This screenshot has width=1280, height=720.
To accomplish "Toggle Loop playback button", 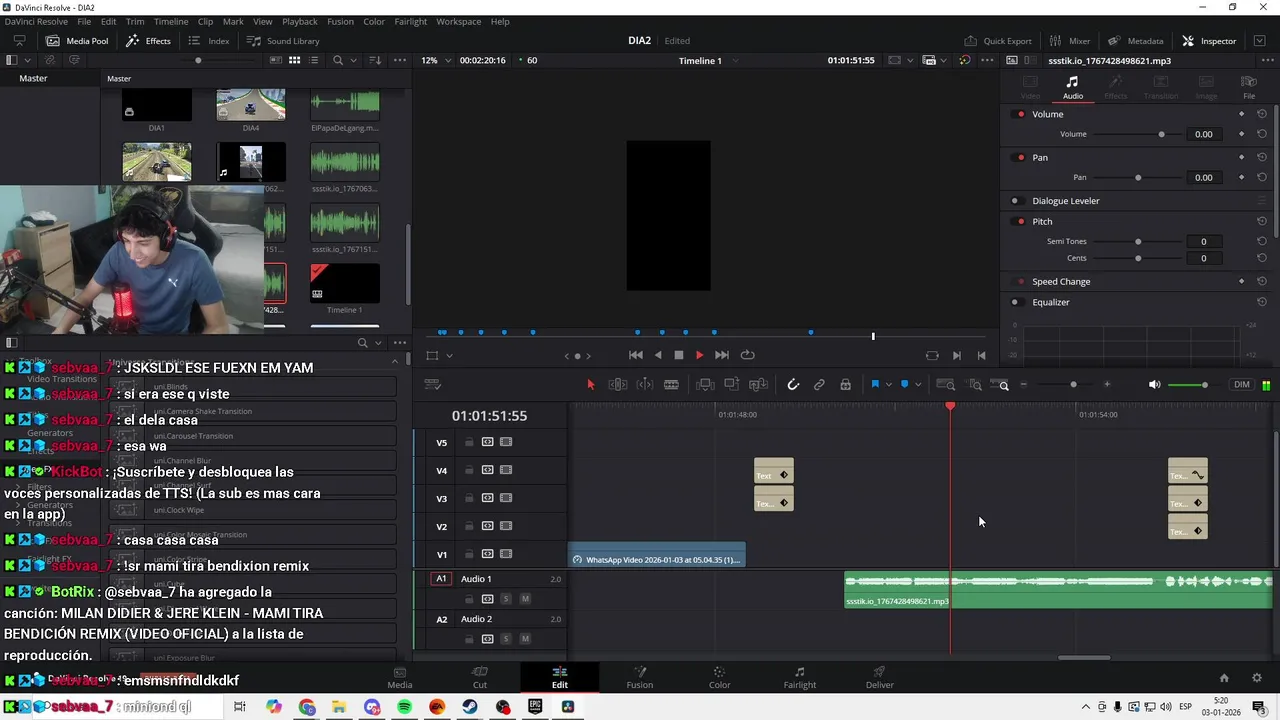I will [747, 355].
